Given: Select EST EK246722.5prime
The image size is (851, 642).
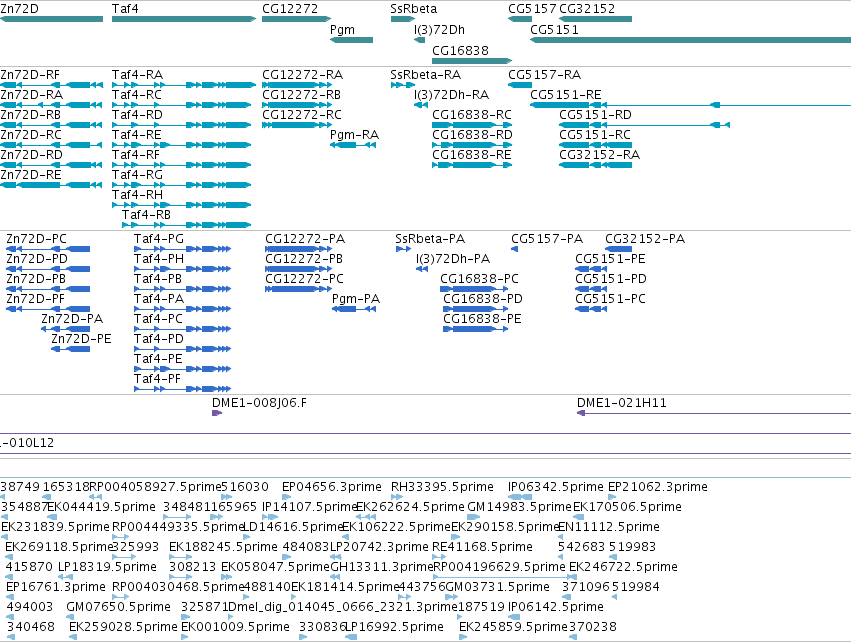Looking at the screenshot, I should coord(623,567).
